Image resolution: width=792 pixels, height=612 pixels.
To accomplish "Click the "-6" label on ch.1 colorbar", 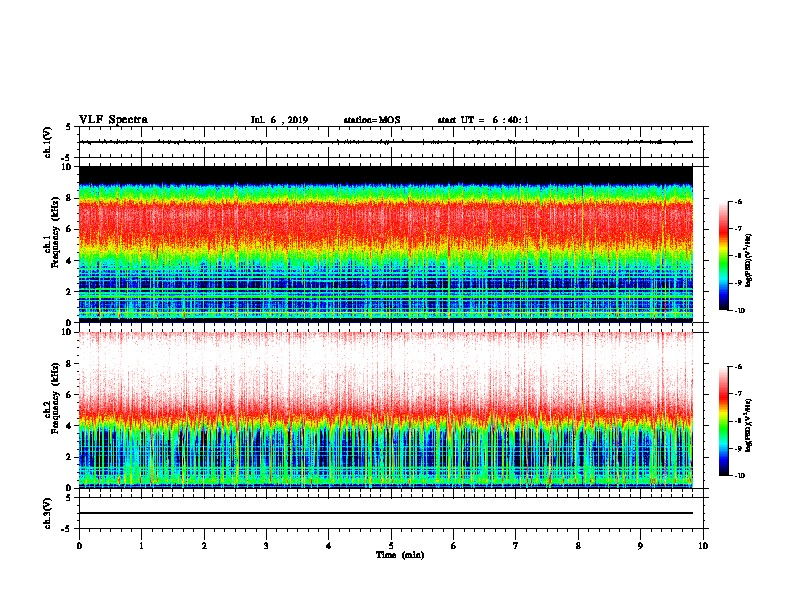I will coord(738,202).
